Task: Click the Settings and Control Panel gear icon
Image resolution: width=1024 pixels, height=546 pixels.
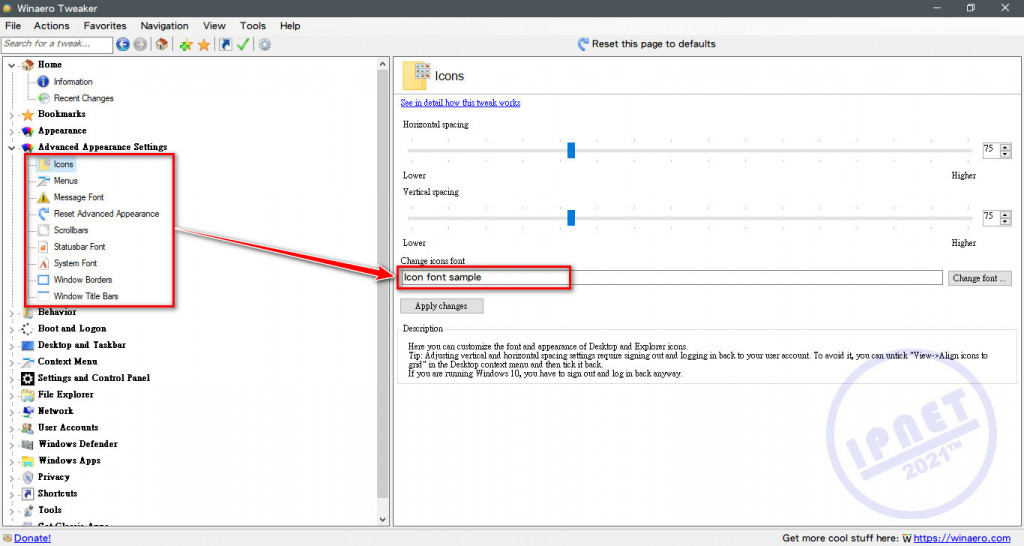Action: [x=27, y=378]
